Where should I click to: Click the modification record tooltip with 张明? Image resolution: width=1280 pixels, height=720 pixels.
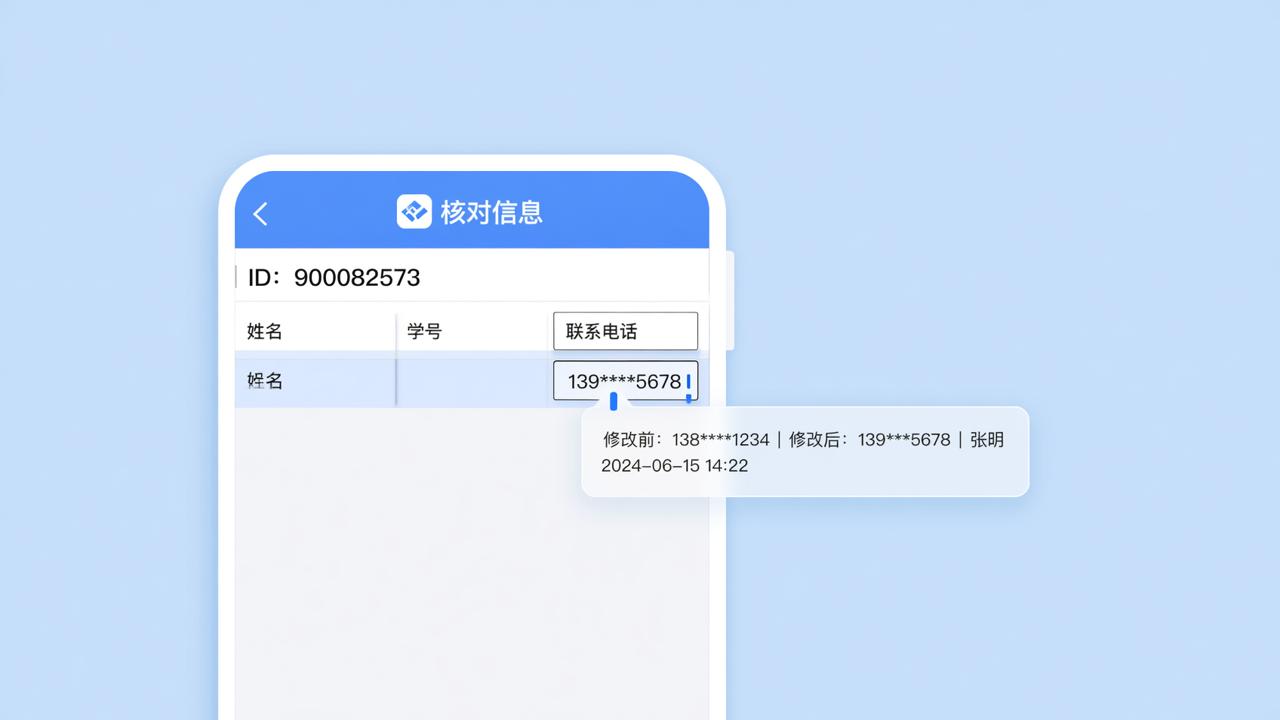[x=805, y=451]
